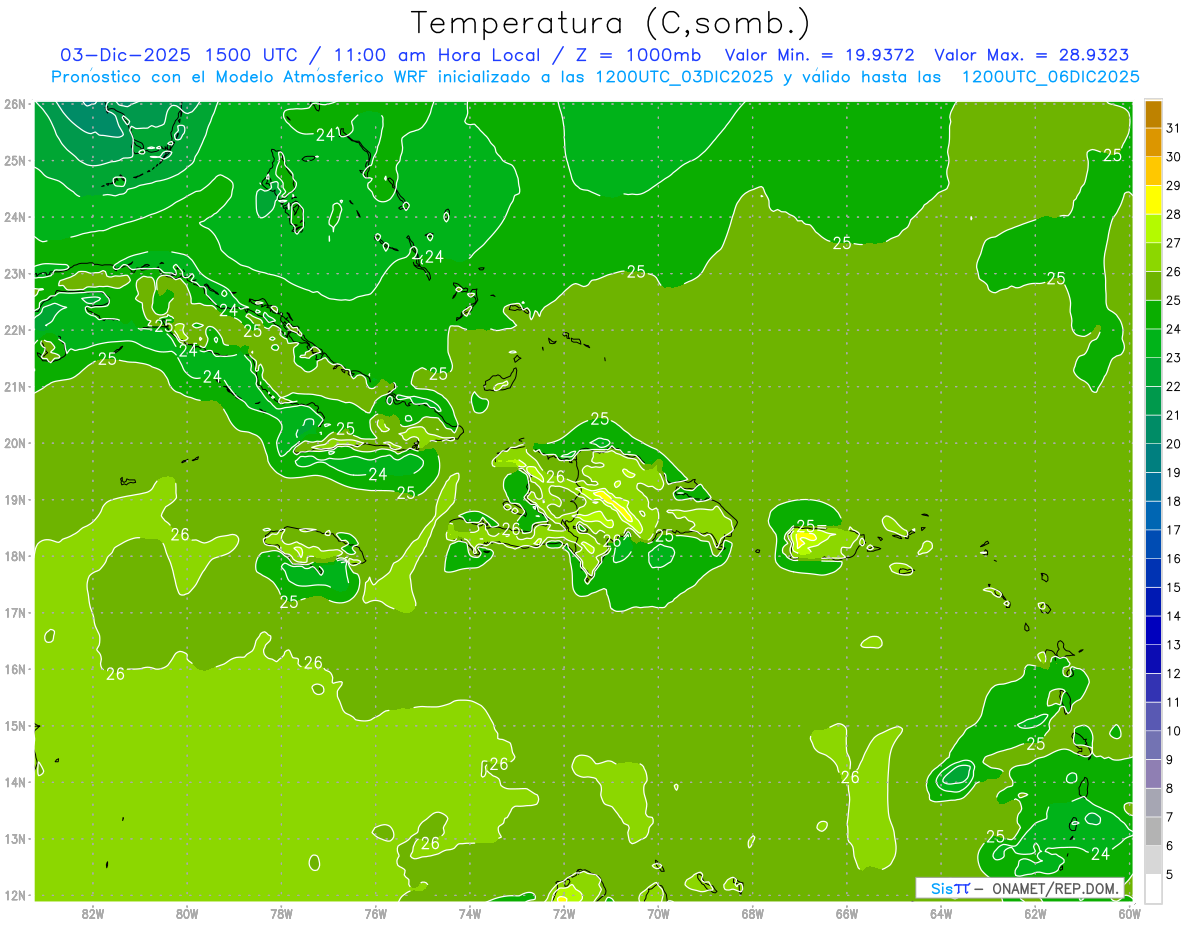Click longitude axis label "72W"
Screen dimensions: 1200x927
[564, 913]
